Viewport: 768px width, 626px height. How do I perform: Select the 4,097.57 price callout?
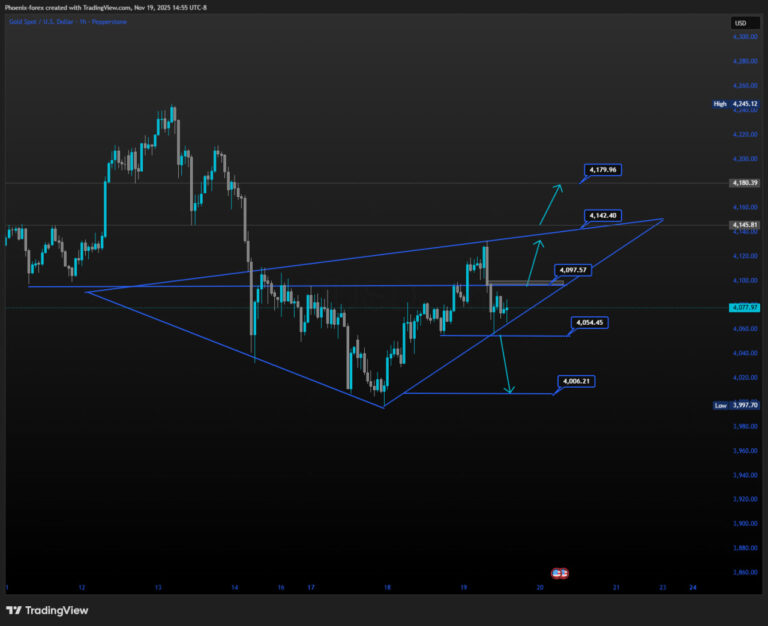pyautogui.click(x=573, y=270)
